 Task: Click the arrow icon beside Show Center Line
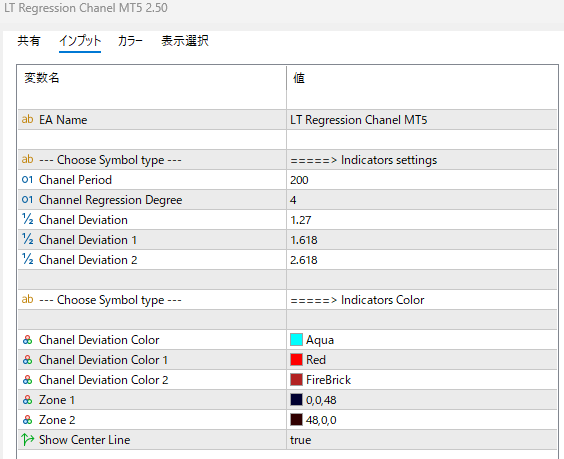28,440
